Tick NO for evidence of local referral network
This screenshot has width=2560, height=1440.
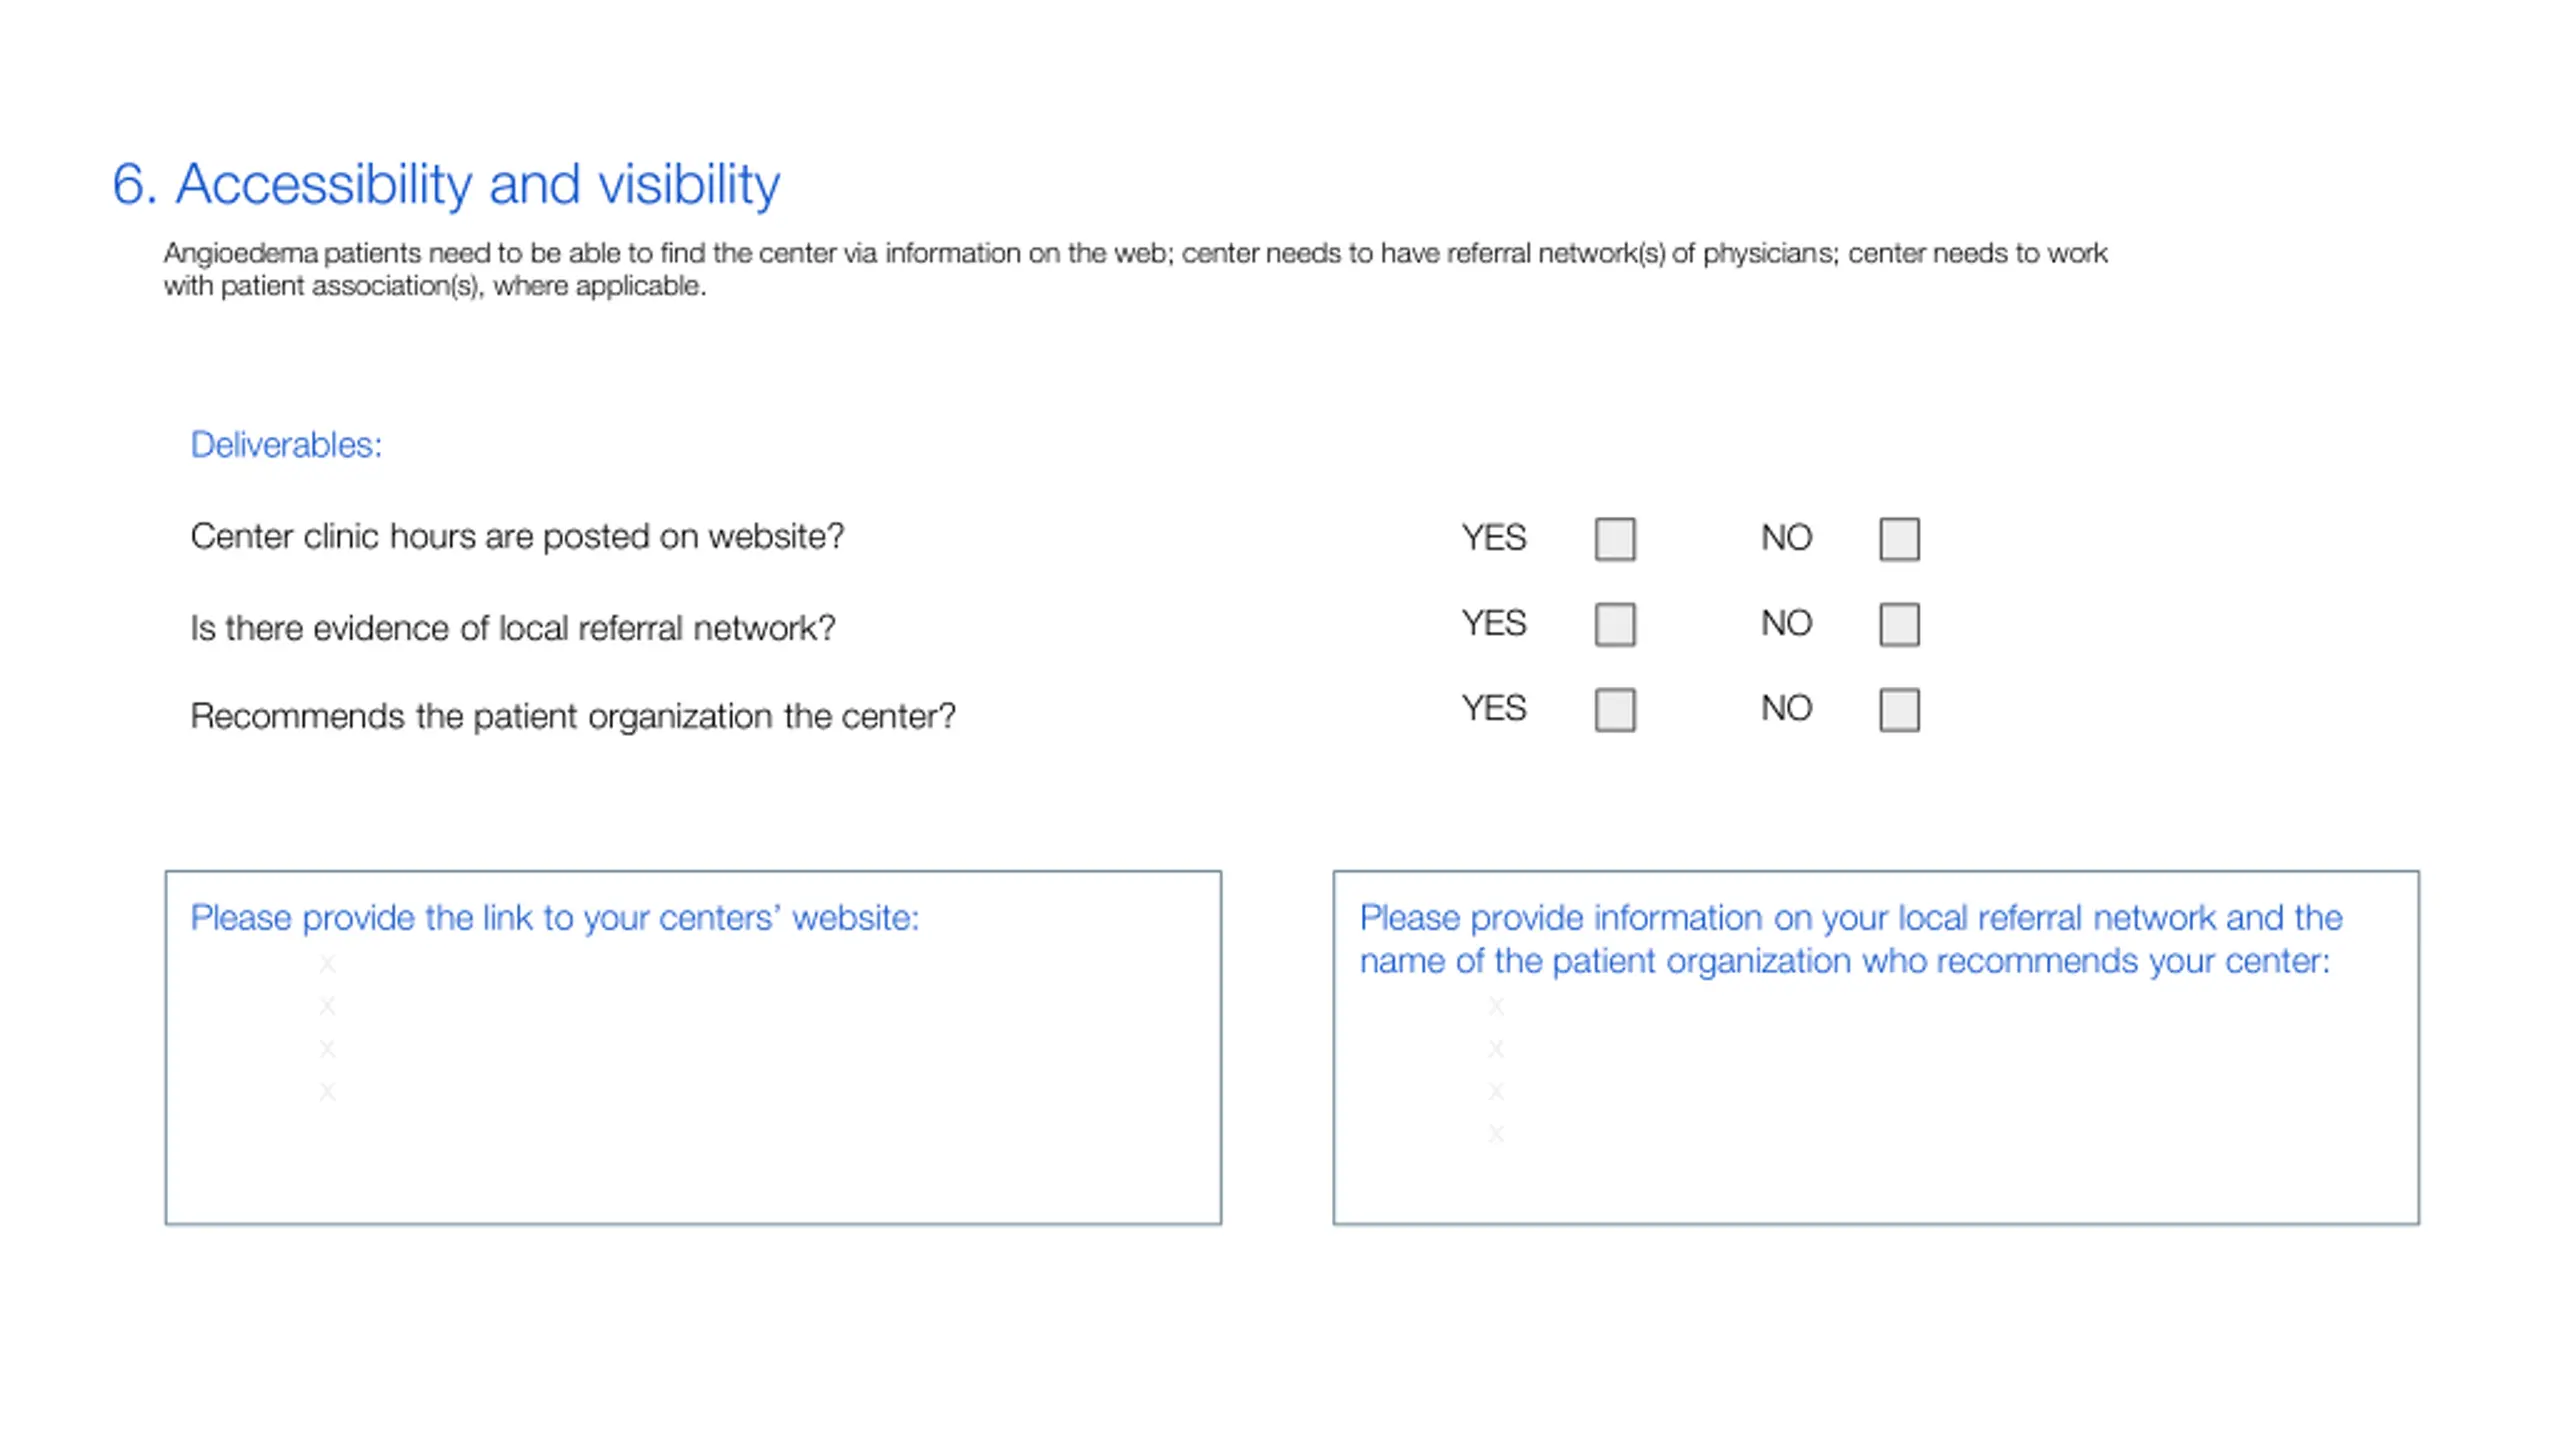(1898, 624)
